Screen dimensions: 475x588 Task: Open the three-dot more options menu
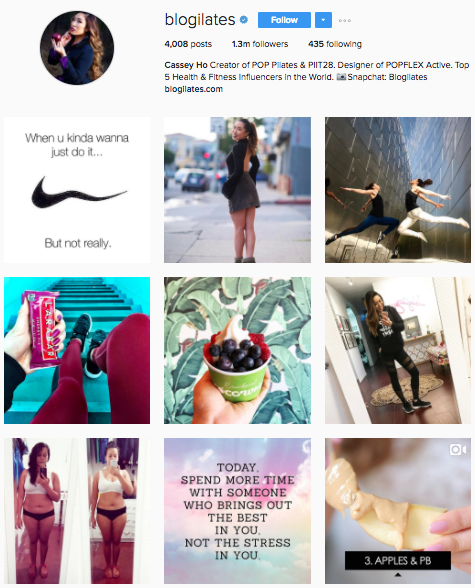pyautogui.click(x=345, y=21)
